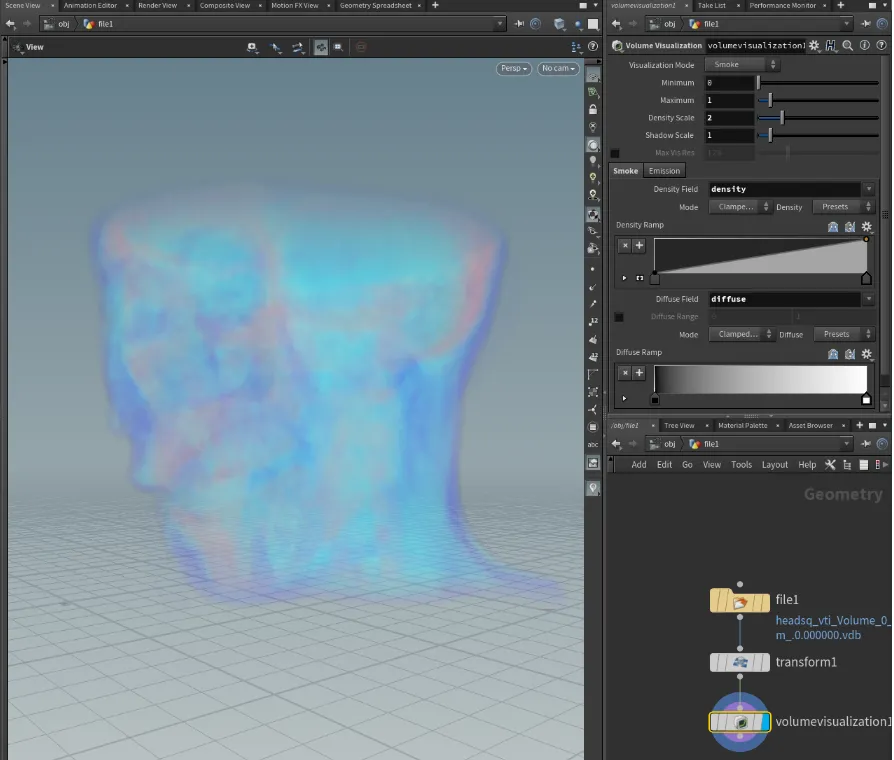Screen dimensions: 894x760
Task: Expand the Density Field dropdown arrow
Action: tap(869, 189)
